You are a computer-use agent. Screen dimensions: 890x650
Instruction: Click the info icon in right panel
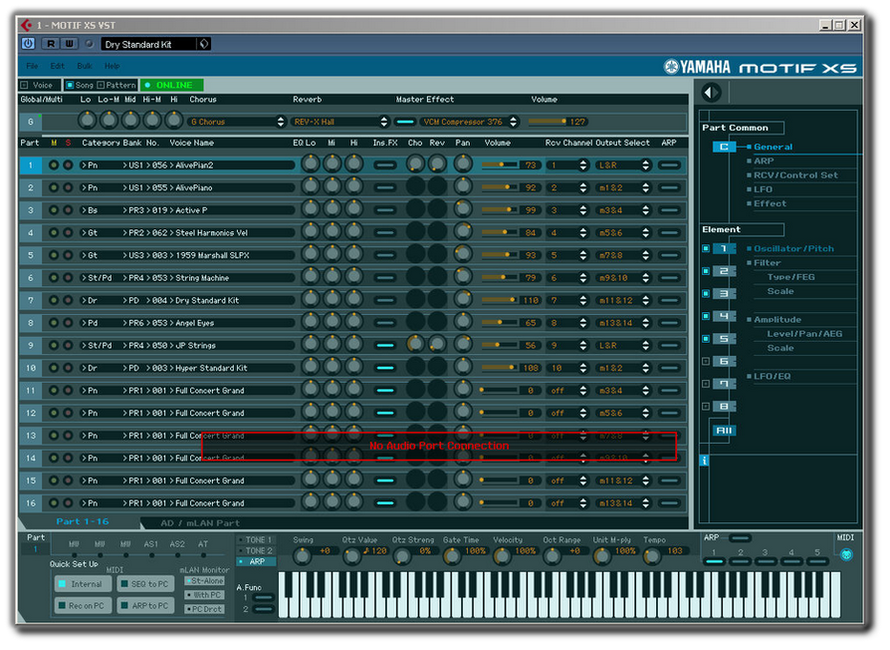click(x=704, y=460)
